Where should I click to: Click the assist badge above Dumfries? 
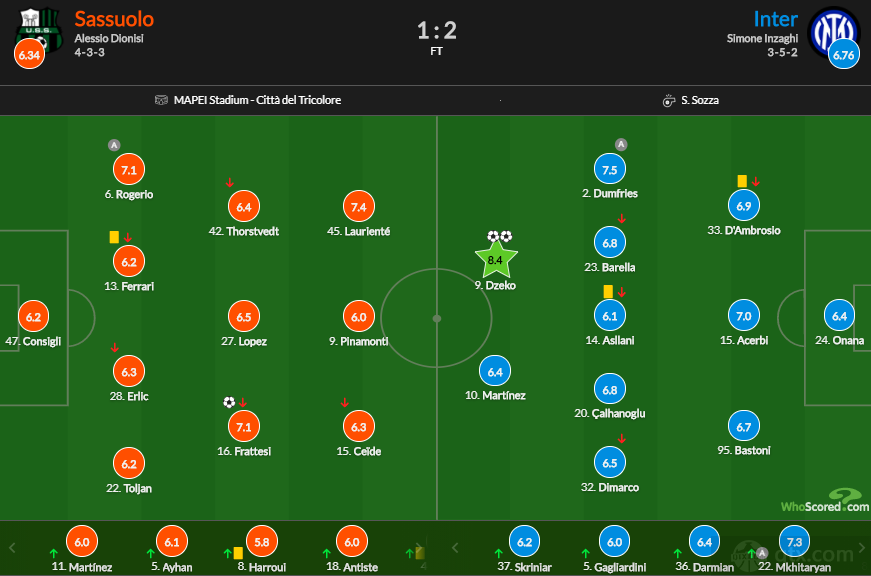(621, 144)
